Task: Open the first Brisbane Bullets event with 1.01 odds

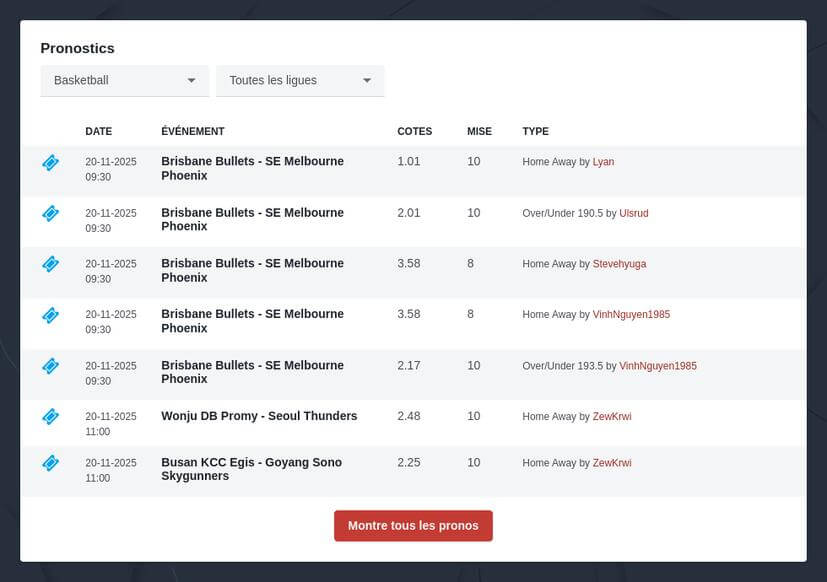Action: click(x=252, y=168)
